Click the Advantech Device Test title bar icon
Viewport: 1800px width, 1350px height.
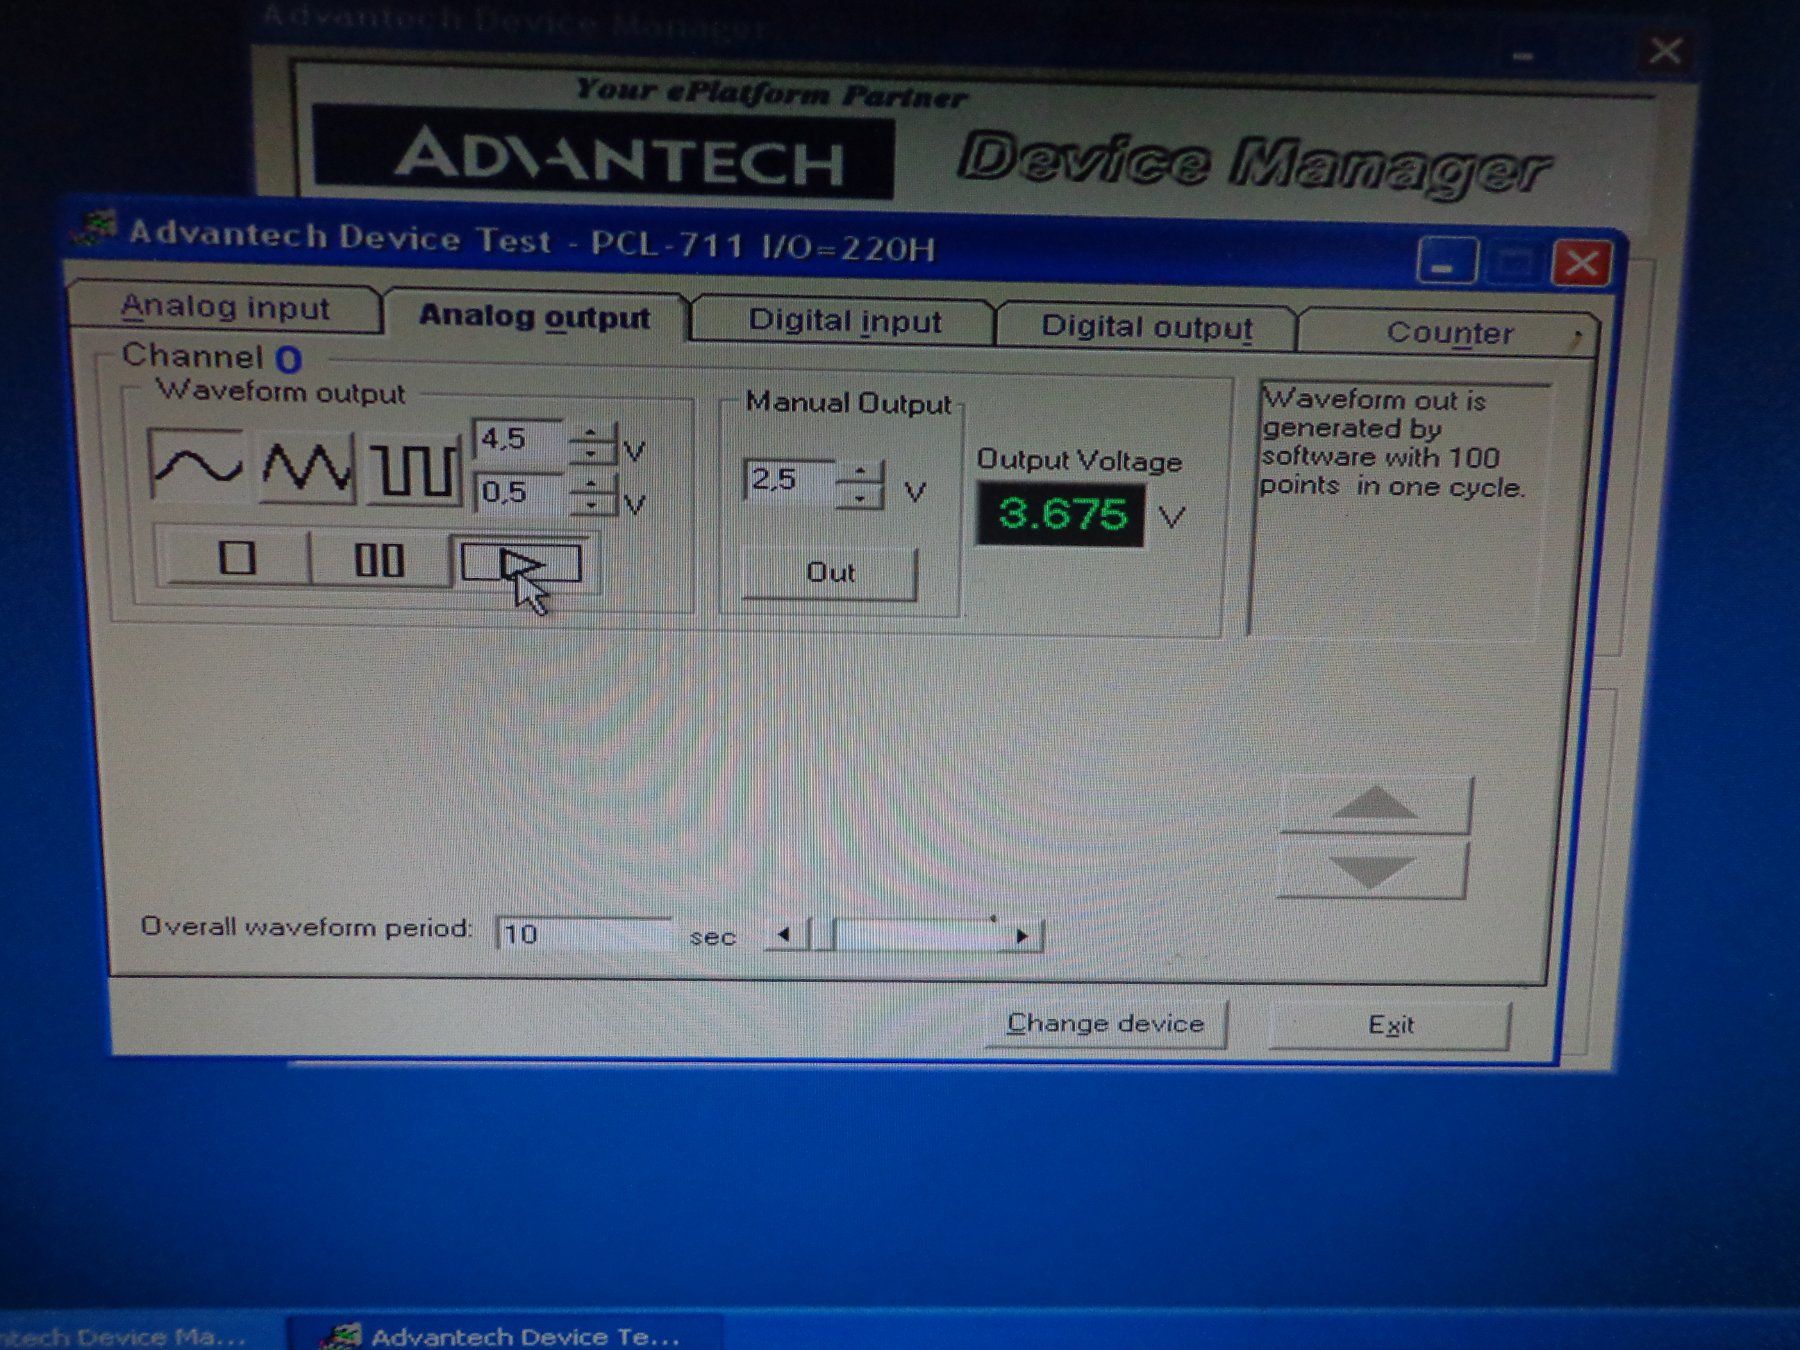click(96, 229)
